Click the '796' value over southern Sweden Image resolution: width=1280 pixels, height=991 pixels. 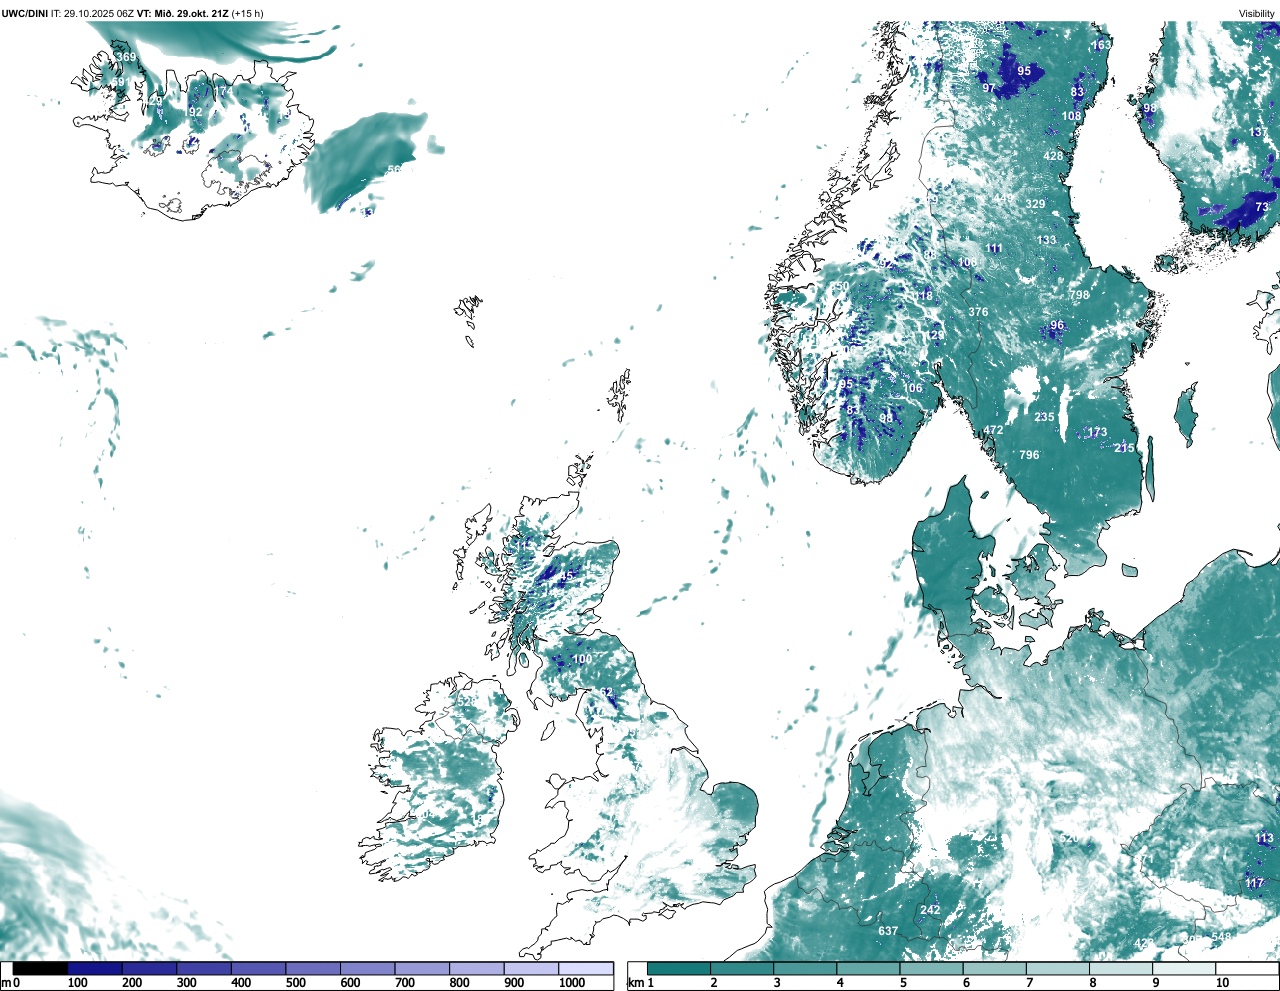(1029, 455)
